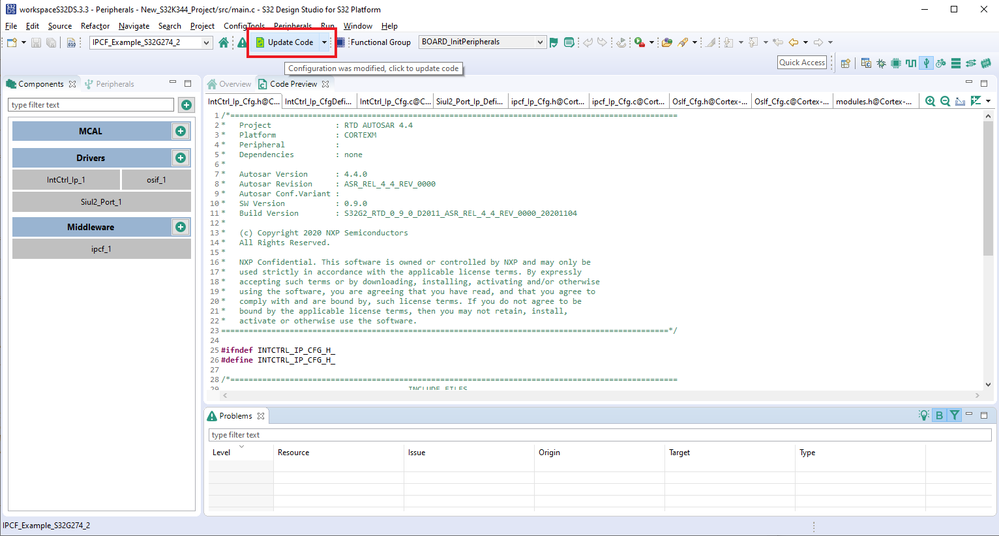Open the Siul2_Port_Ip_Defi... file tab
The height and width of the screenshot is (536, 999).
(x=470, y=101)
